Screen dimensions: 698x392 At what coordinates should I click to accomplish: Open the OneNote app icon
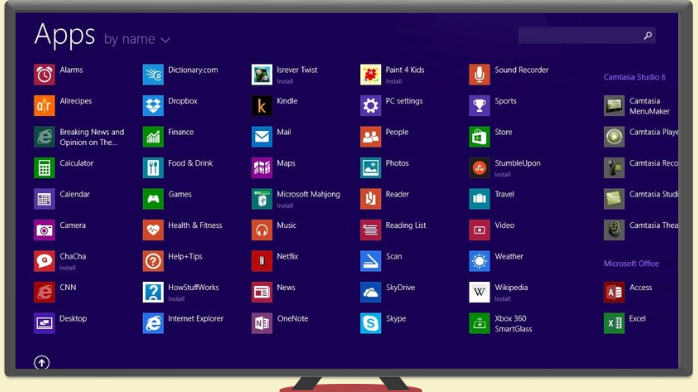click(x=262, y=323)
